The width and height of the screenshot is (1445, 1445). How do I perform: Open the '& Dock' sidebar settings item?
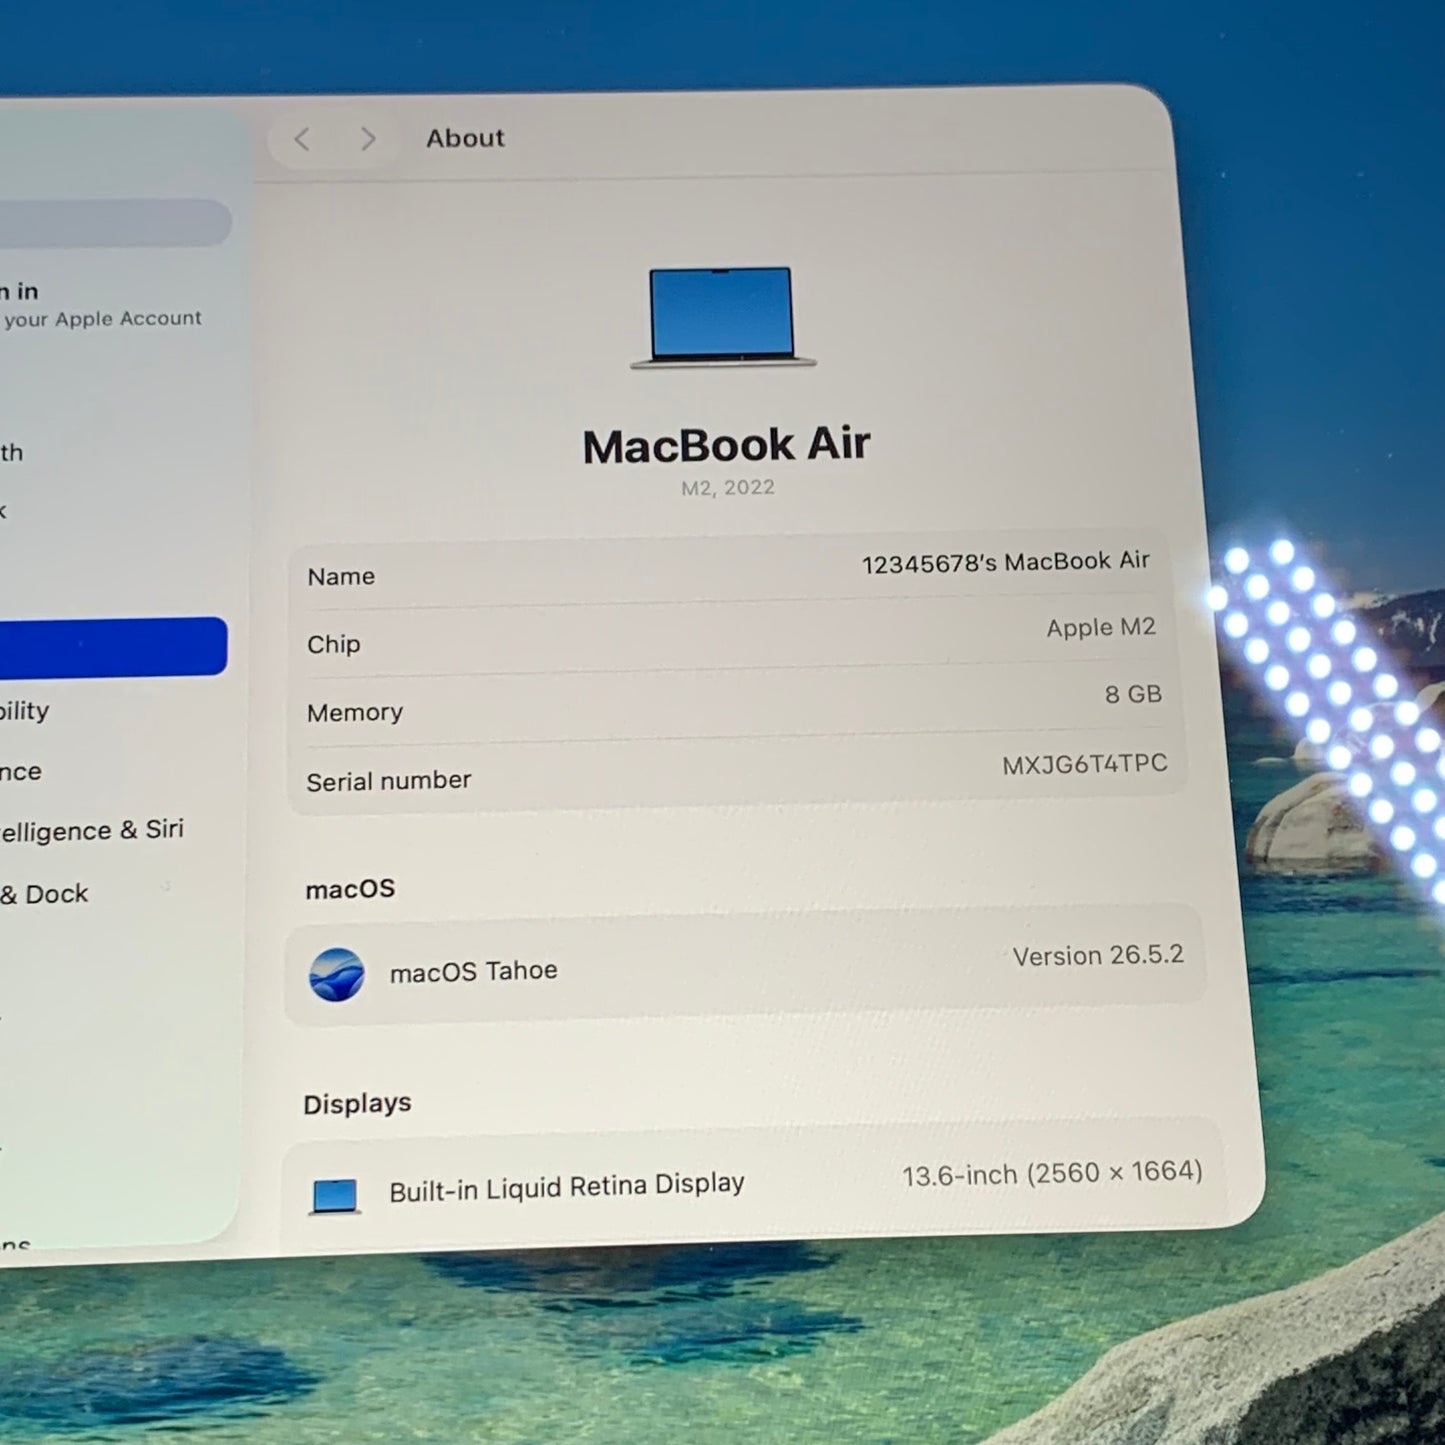(x=45, y=894)
